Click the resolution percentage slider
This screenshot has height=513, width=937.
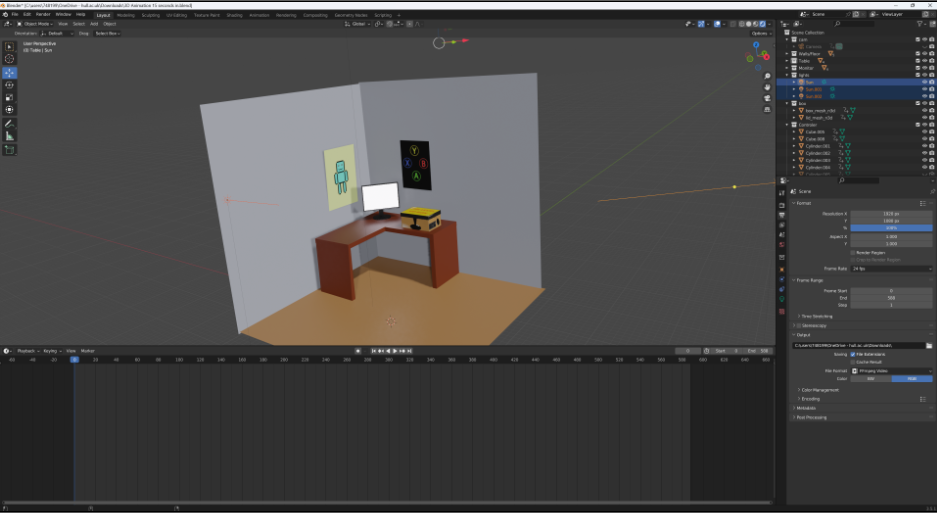point(891,227)
